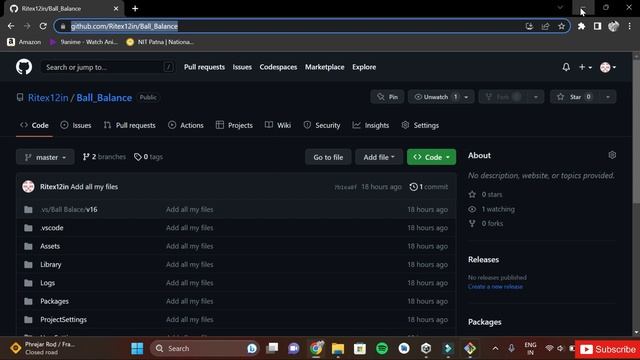The width and height of the screenshot is (640, 360).
Task: Open the Amazon bookmark
Action: (24, 42)
